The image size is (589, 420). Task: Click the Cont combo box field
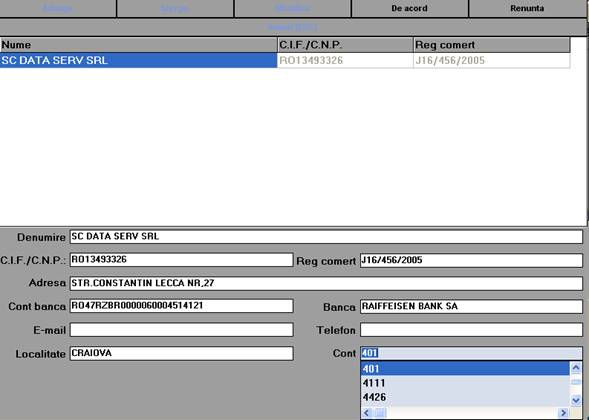tap(471, 353)
